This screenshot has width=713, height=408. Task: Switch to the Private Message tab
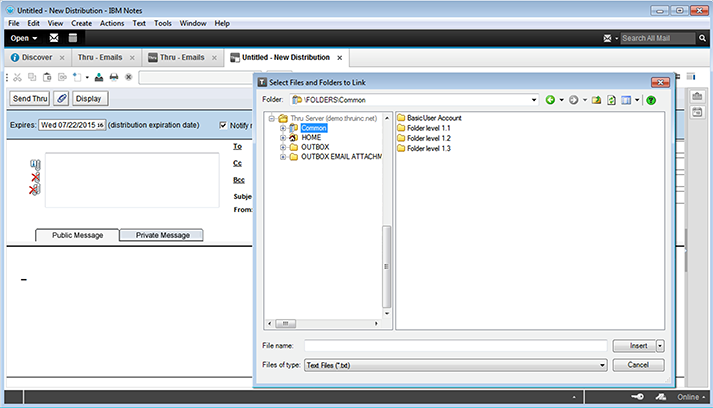coord(162,235)
